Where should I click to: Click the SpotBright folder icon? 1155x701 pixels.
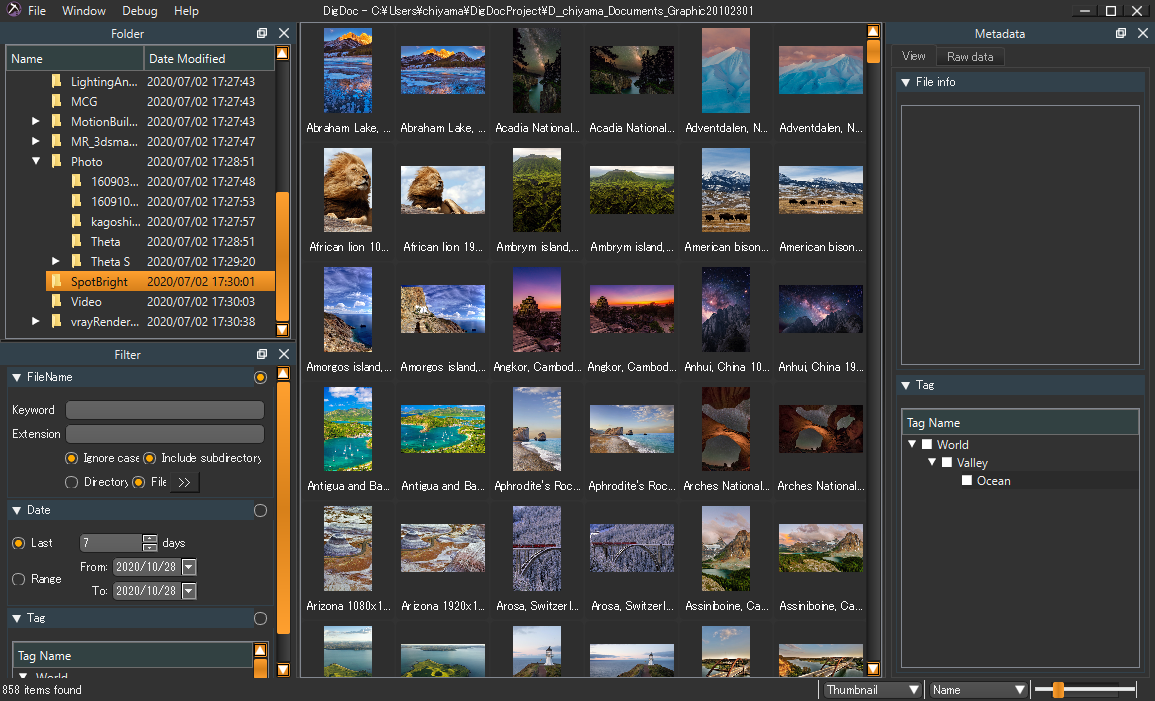57,281
